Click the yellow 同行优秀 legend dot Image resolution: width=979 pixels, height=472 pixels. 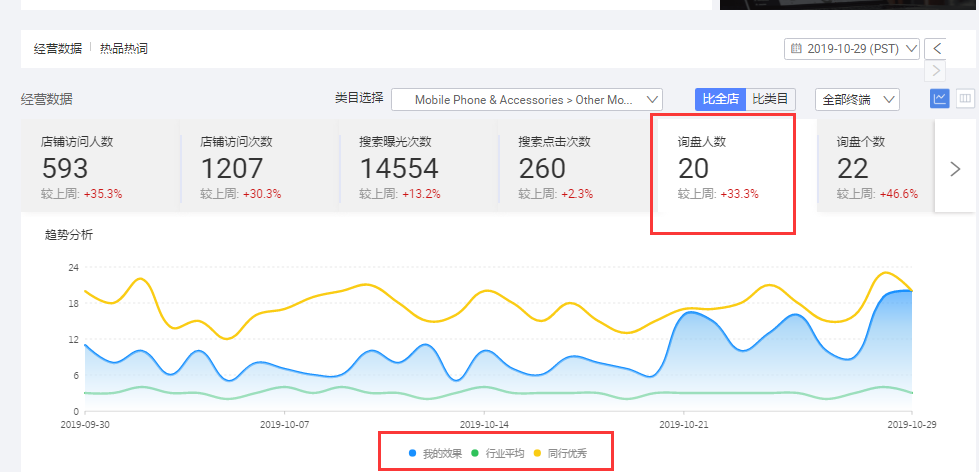[x=538, y=454]
